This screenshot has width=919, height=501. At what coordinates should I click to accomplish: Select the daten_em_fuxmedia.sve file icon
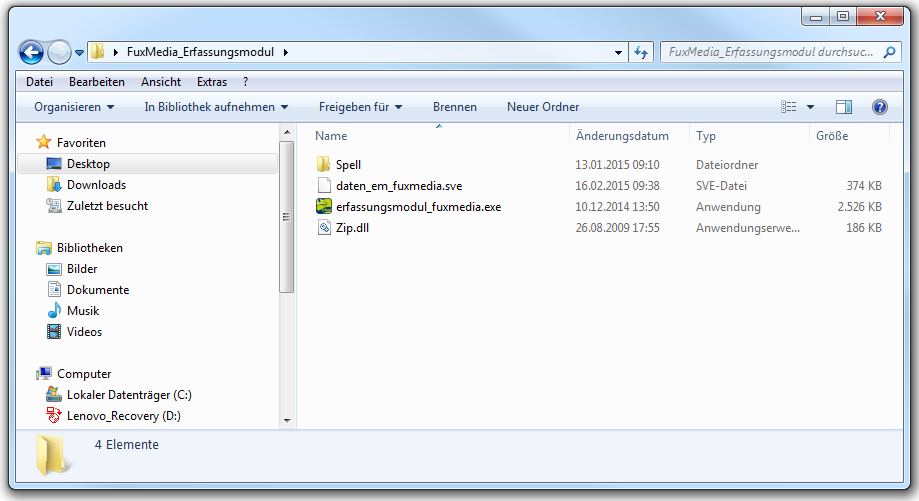(324, 186)
